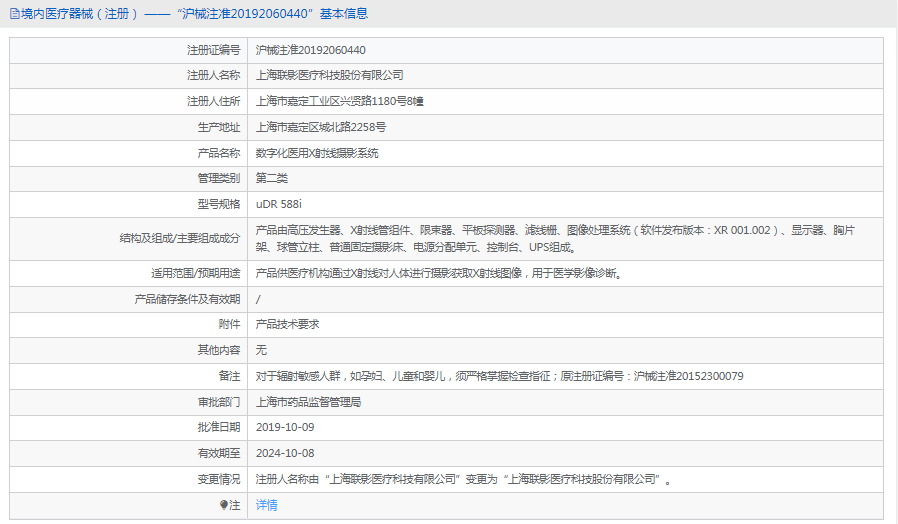898x524 pixels.
Task: Click the 产品储存条件及有效期 label
Action: pyautogui.click(x=187, y=299)
